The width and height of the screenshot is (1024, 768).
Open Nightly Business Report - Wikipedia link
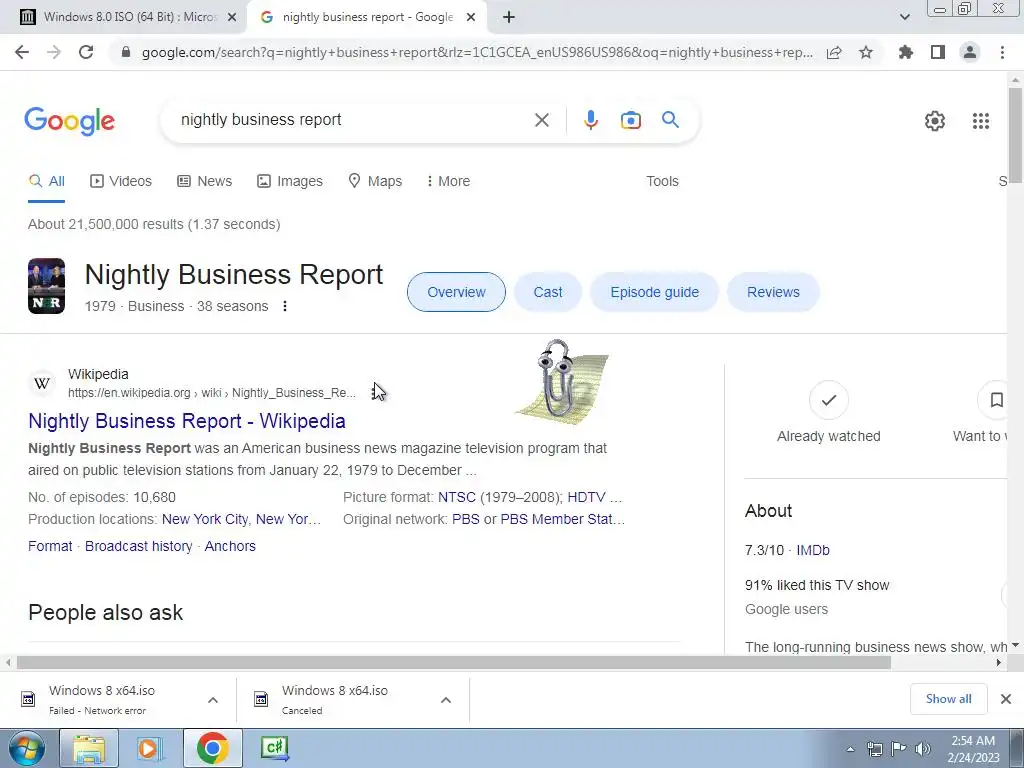pyautogui.click(x=187, y=421)
